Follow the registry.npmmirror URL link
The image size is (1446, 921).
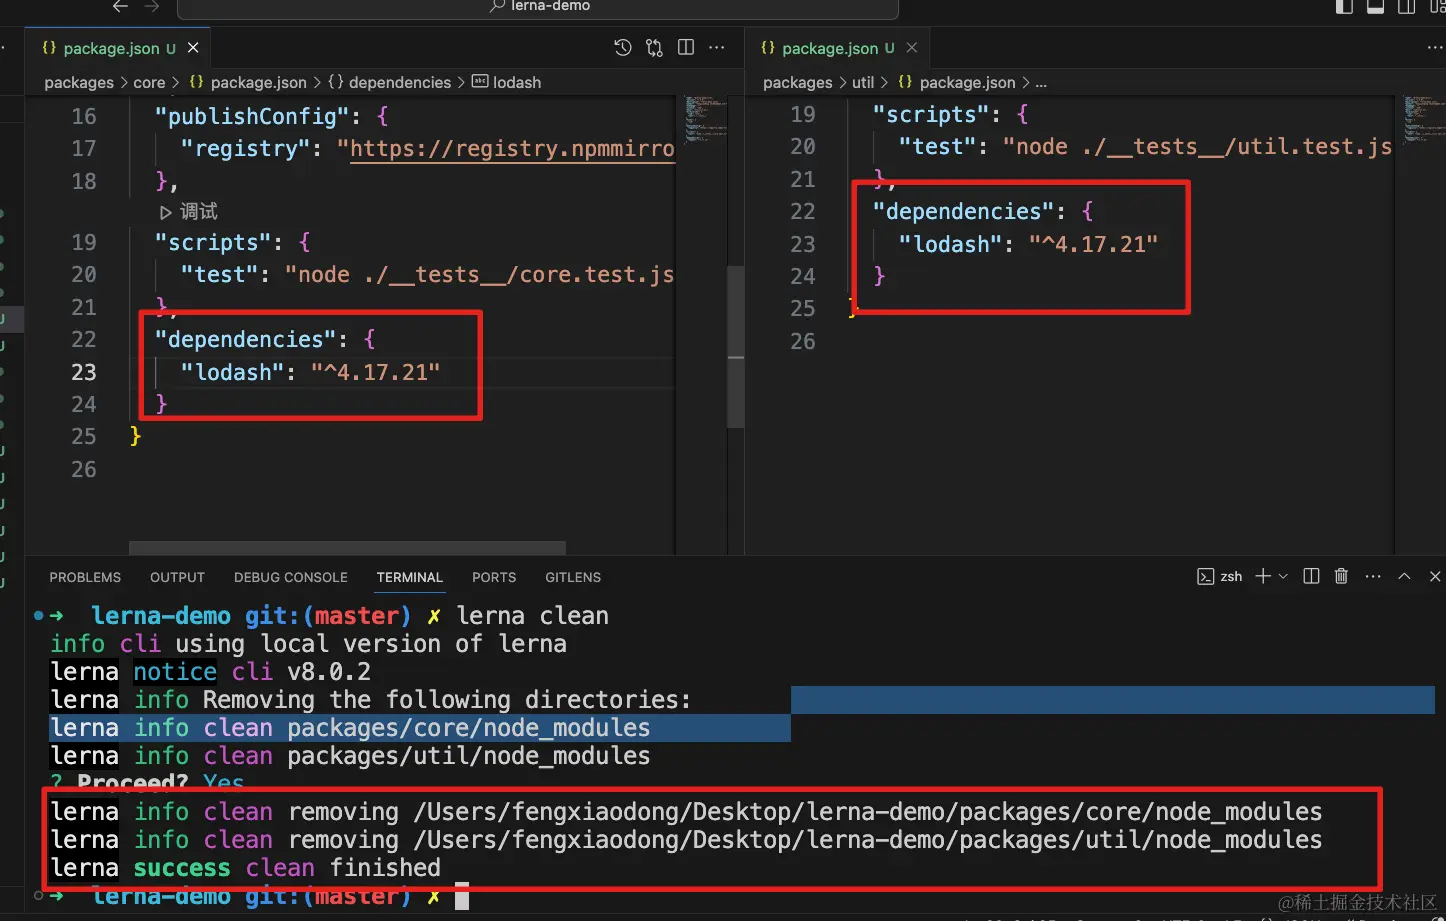tap(512, 148)
